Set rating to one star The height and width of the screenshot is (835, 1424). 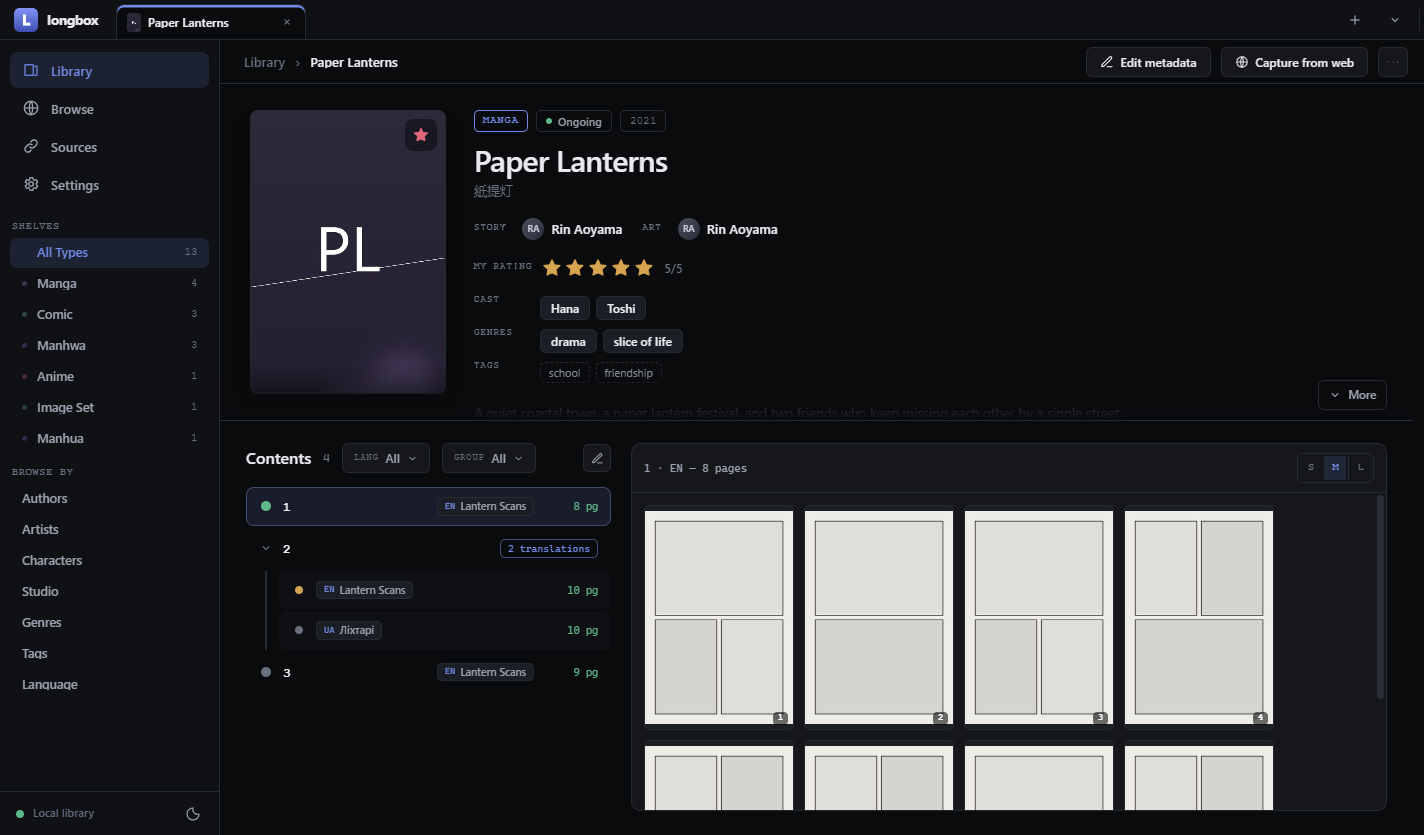551,267
